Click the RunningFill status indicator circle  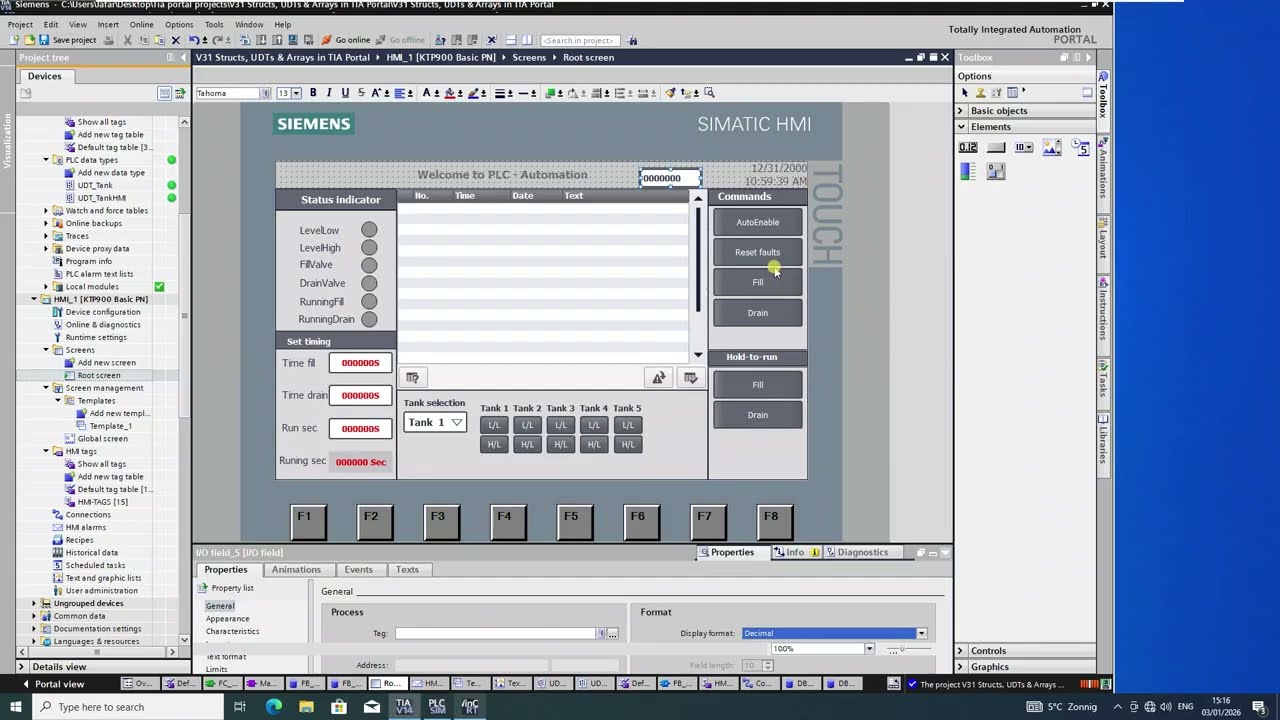point(369,301)
